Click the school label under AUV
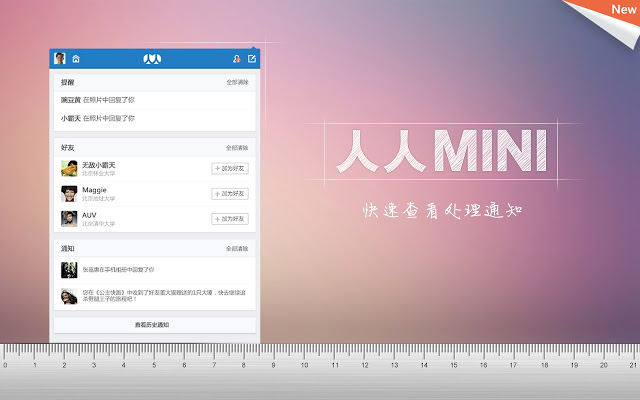The width and height of the screenshot is (640, 400). click(99, 224)
